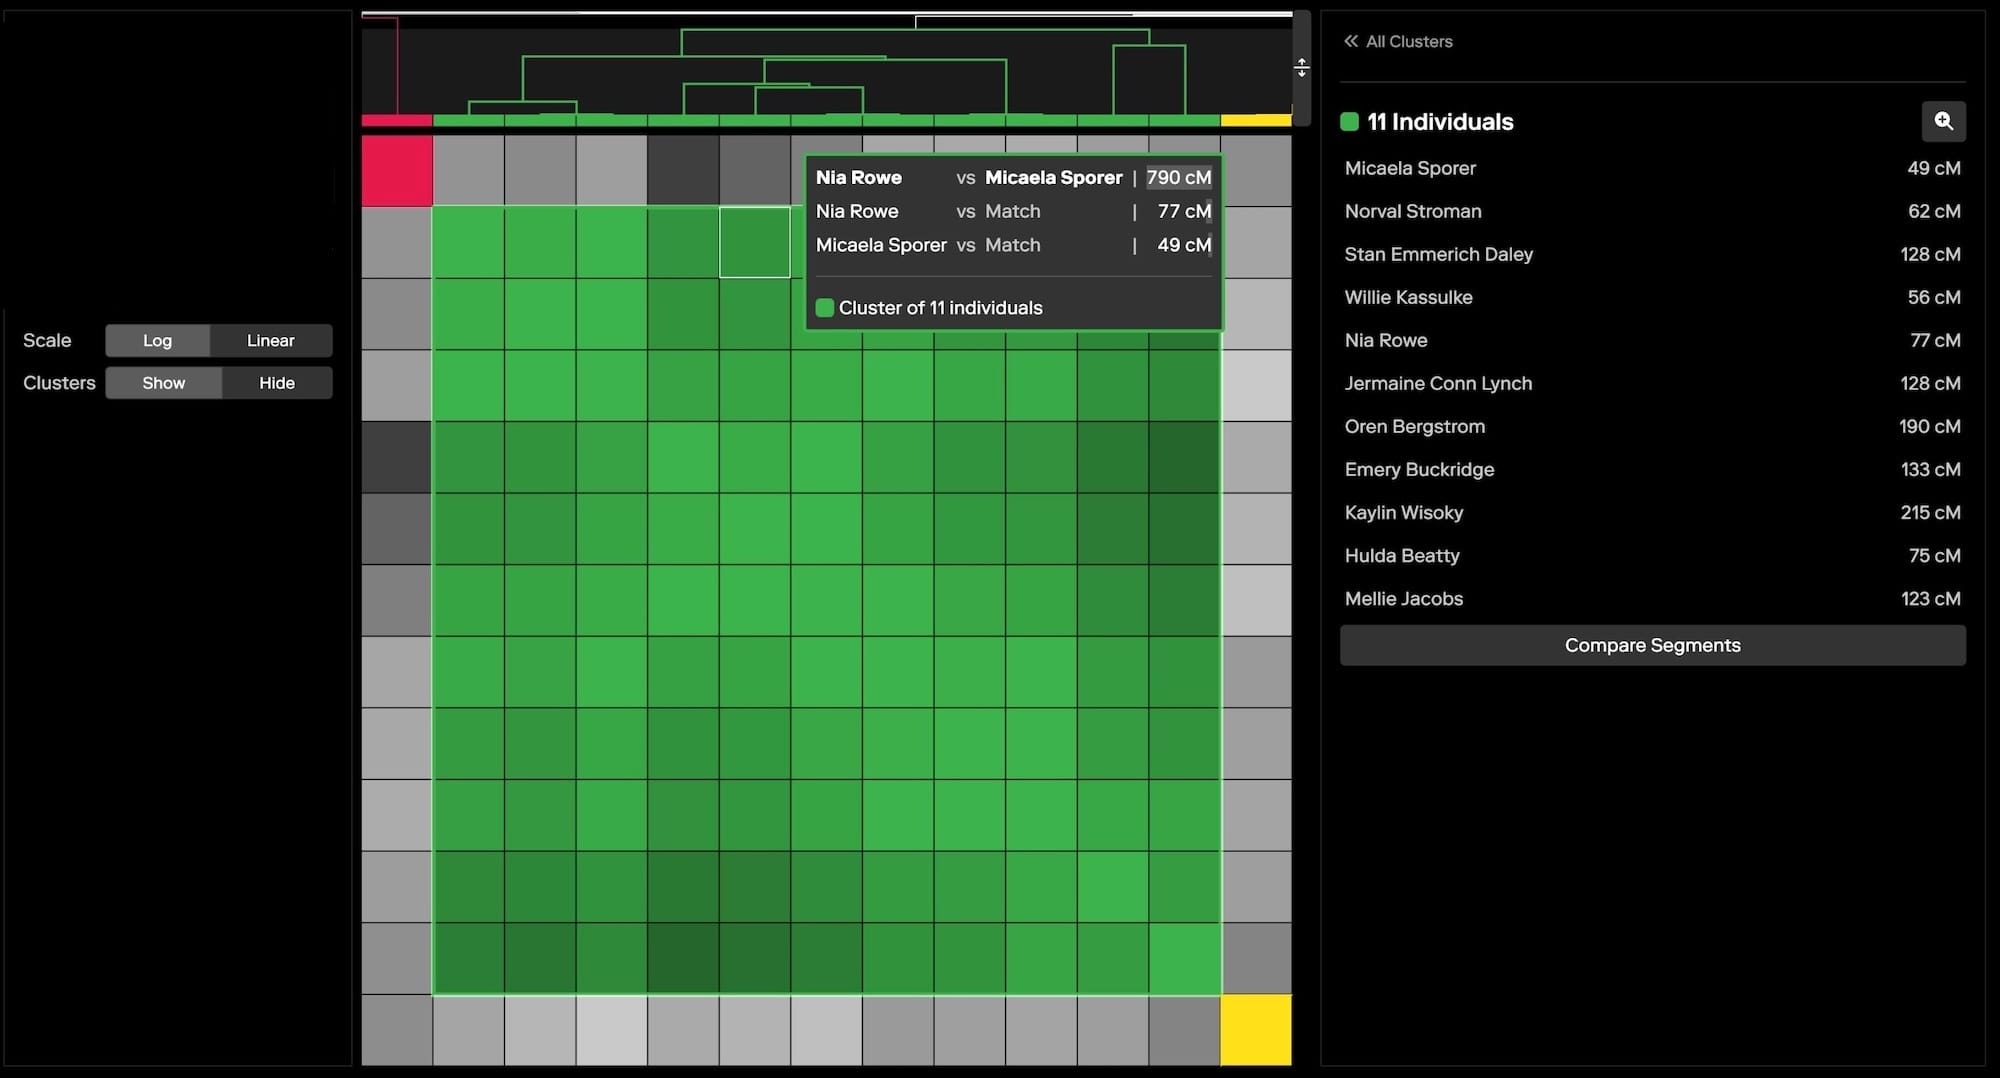
Task: Click the double-chevron back icon near All Clusters
Action: point(1351,41)
